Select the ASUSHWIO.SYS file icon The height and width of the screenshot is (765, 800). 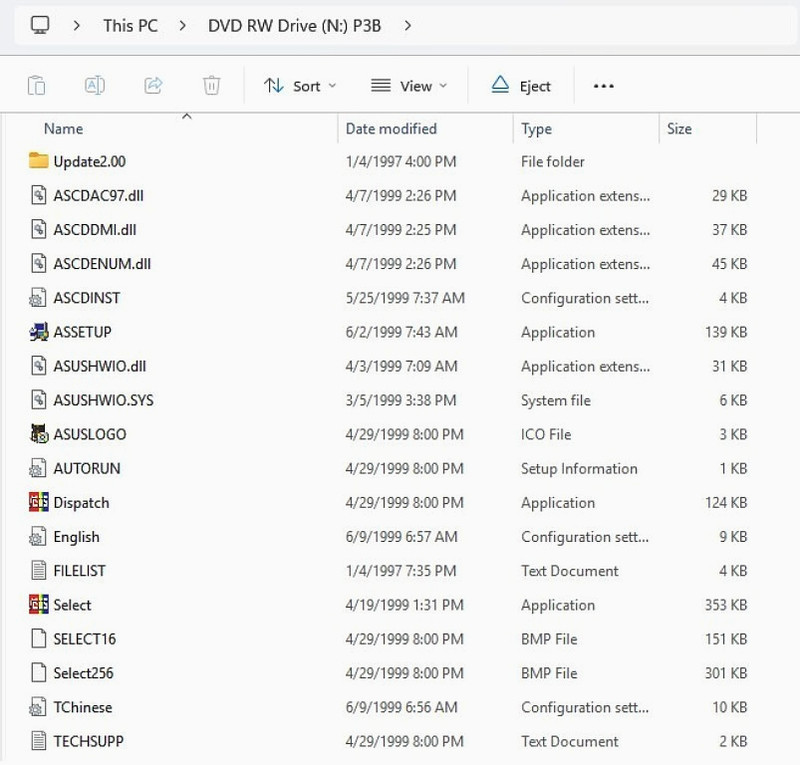coord(38,400)
